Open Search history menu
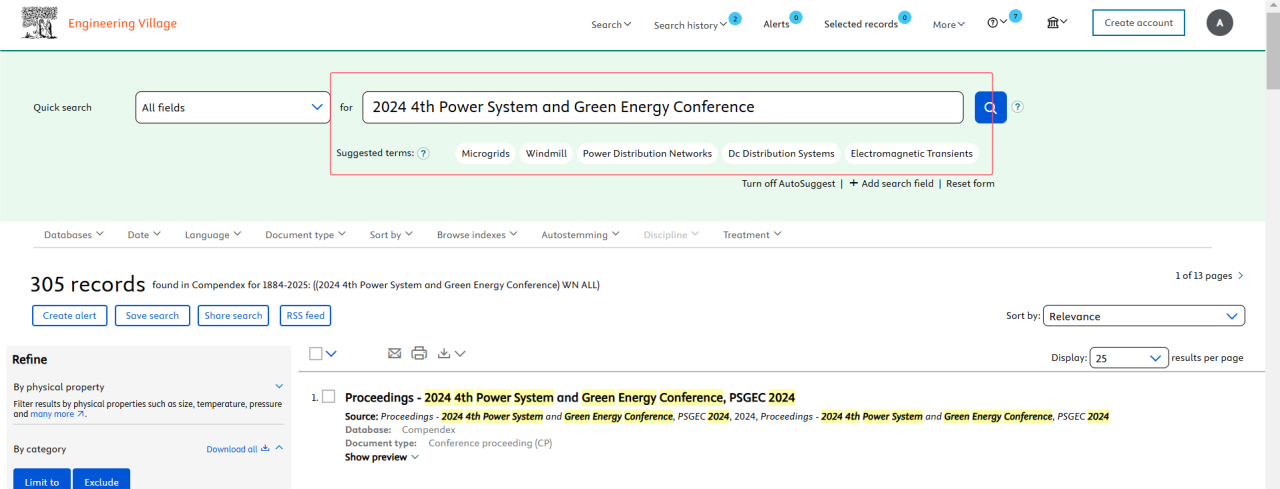Screen dimensions: 1280x489 pyautogui.click(x=691, y=25)
